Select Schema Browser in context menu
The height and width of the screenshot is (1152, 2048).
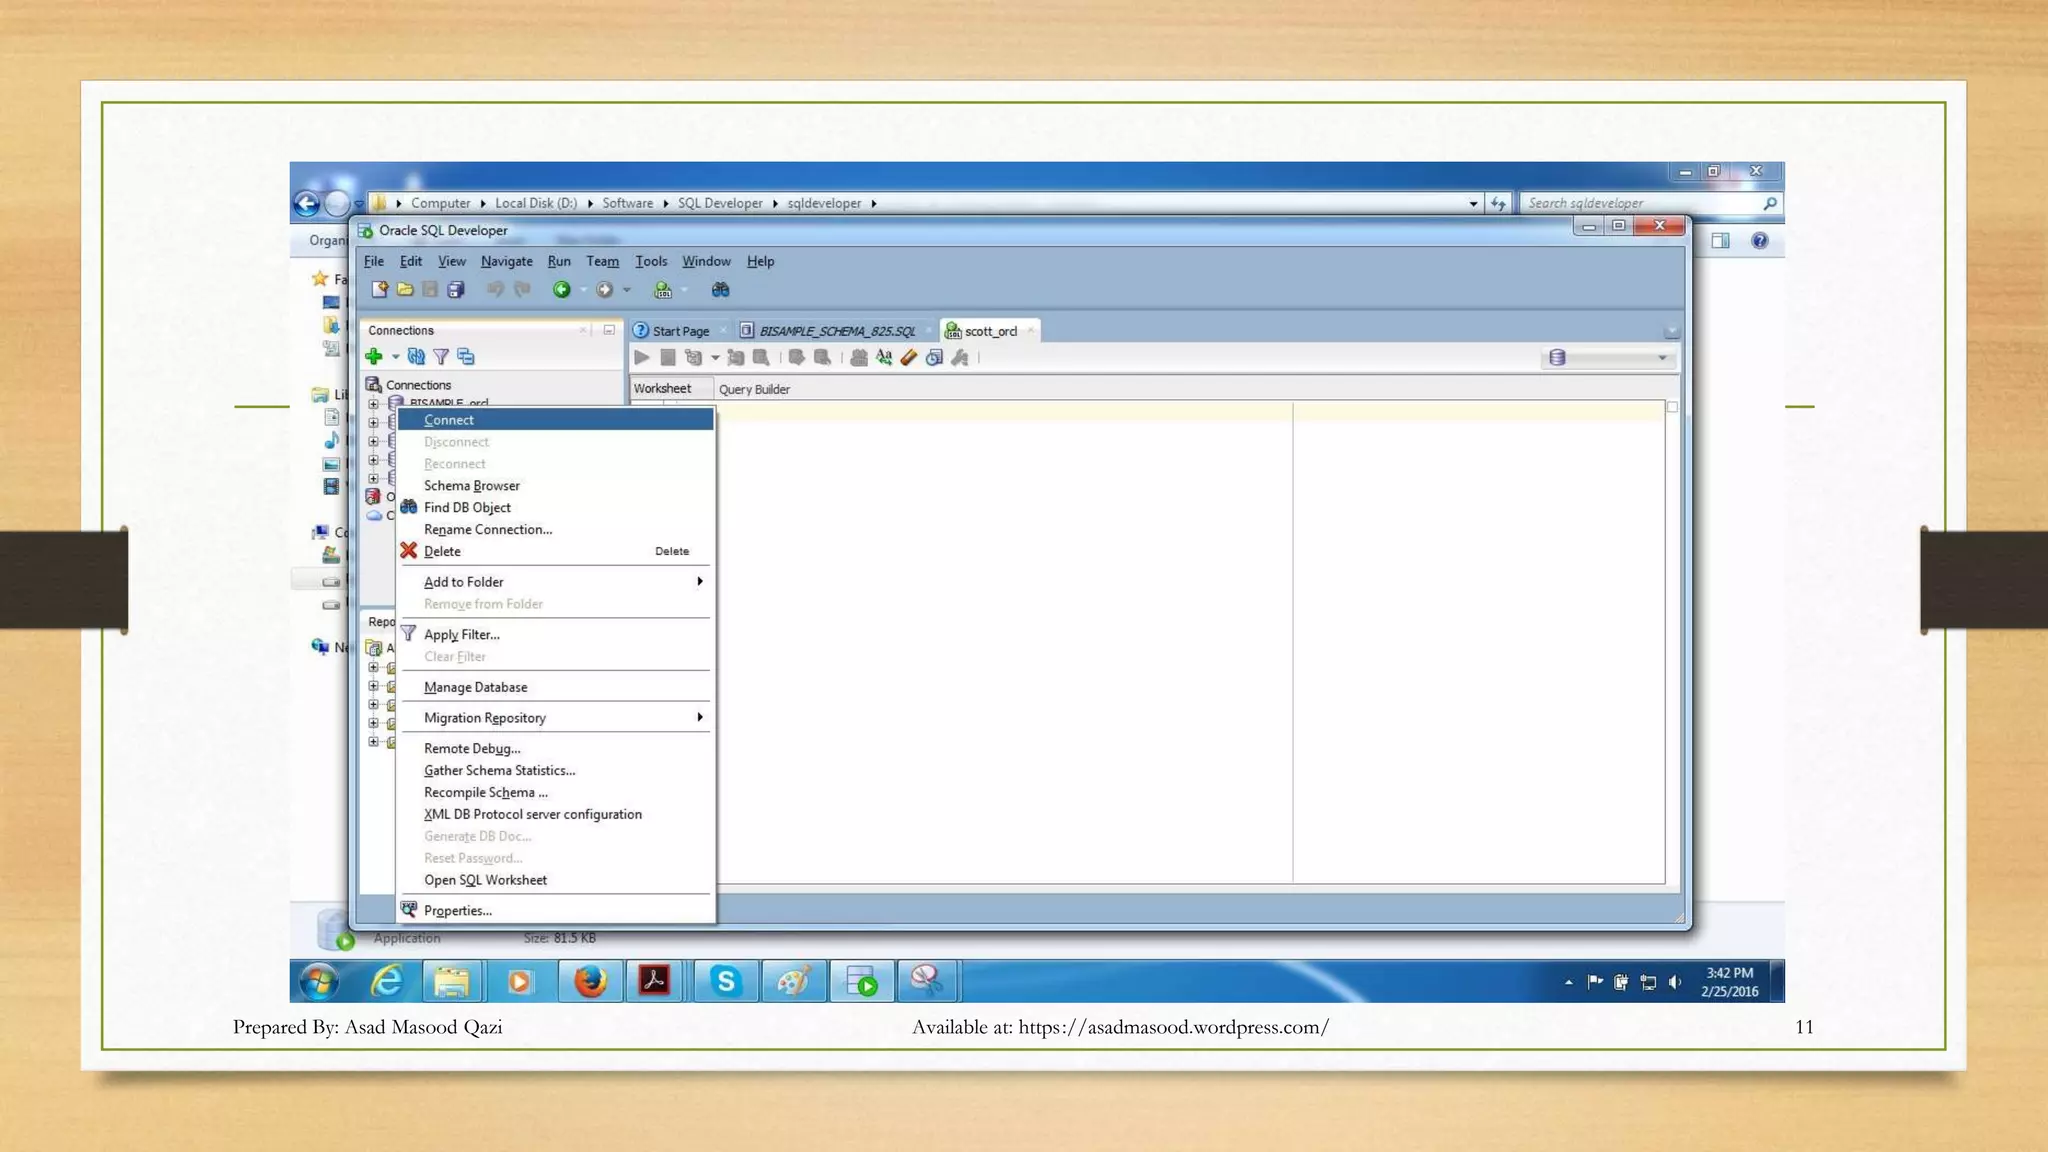tap(556, 486)
